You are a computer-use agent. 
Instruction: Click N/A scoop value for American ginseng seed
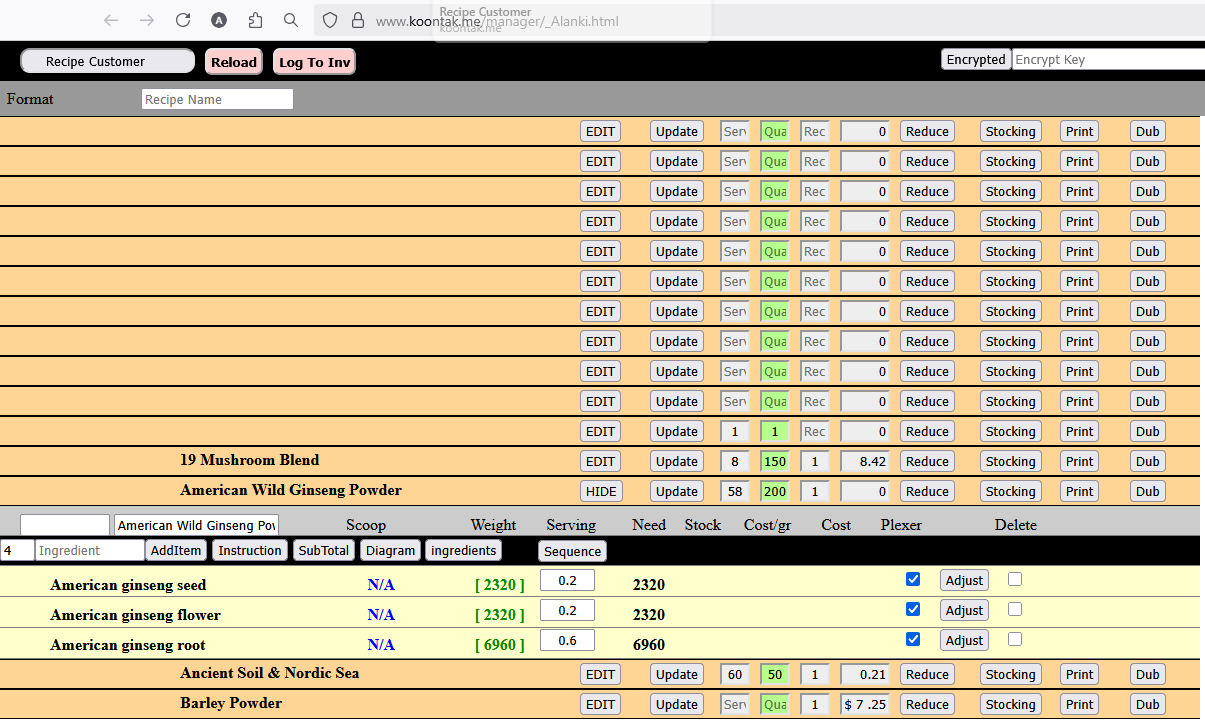coord(381,585)
